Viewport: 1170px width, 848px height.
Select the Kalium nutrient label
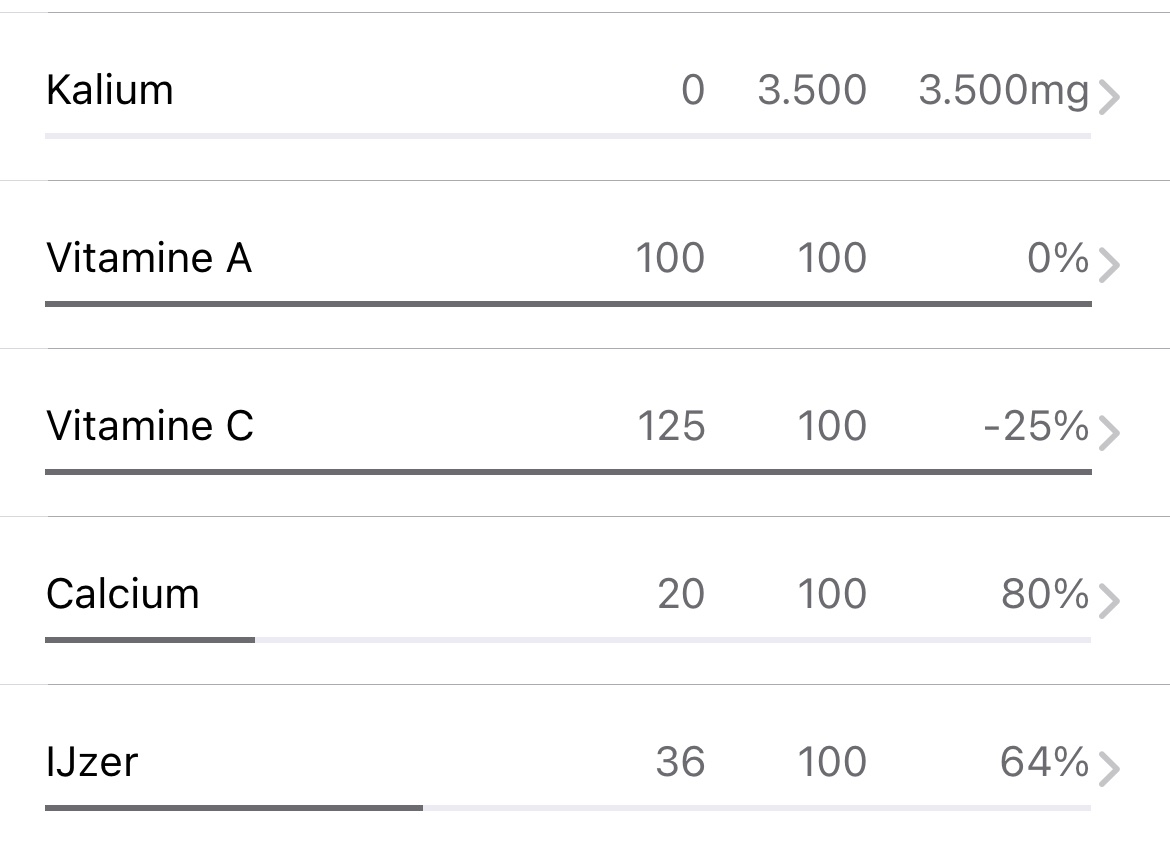tap(110, 90)
